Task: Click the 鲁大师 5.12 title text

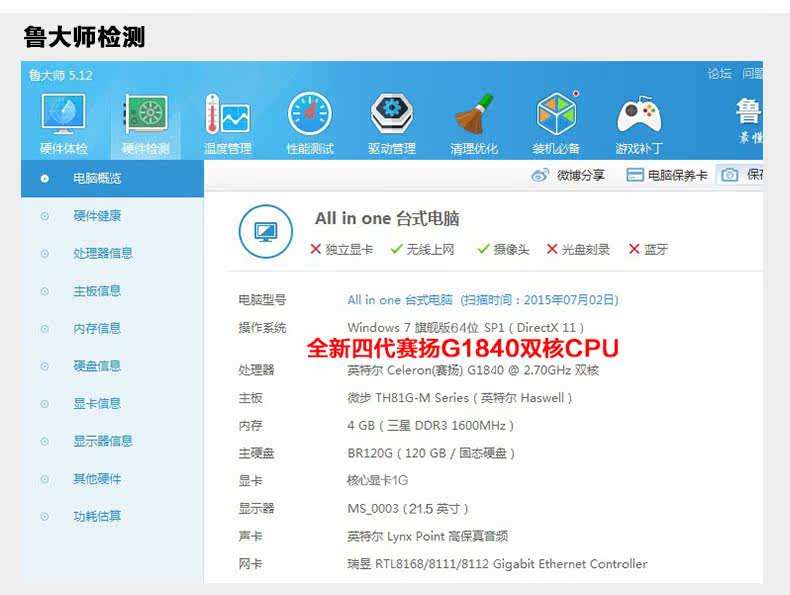Action: 60,76
